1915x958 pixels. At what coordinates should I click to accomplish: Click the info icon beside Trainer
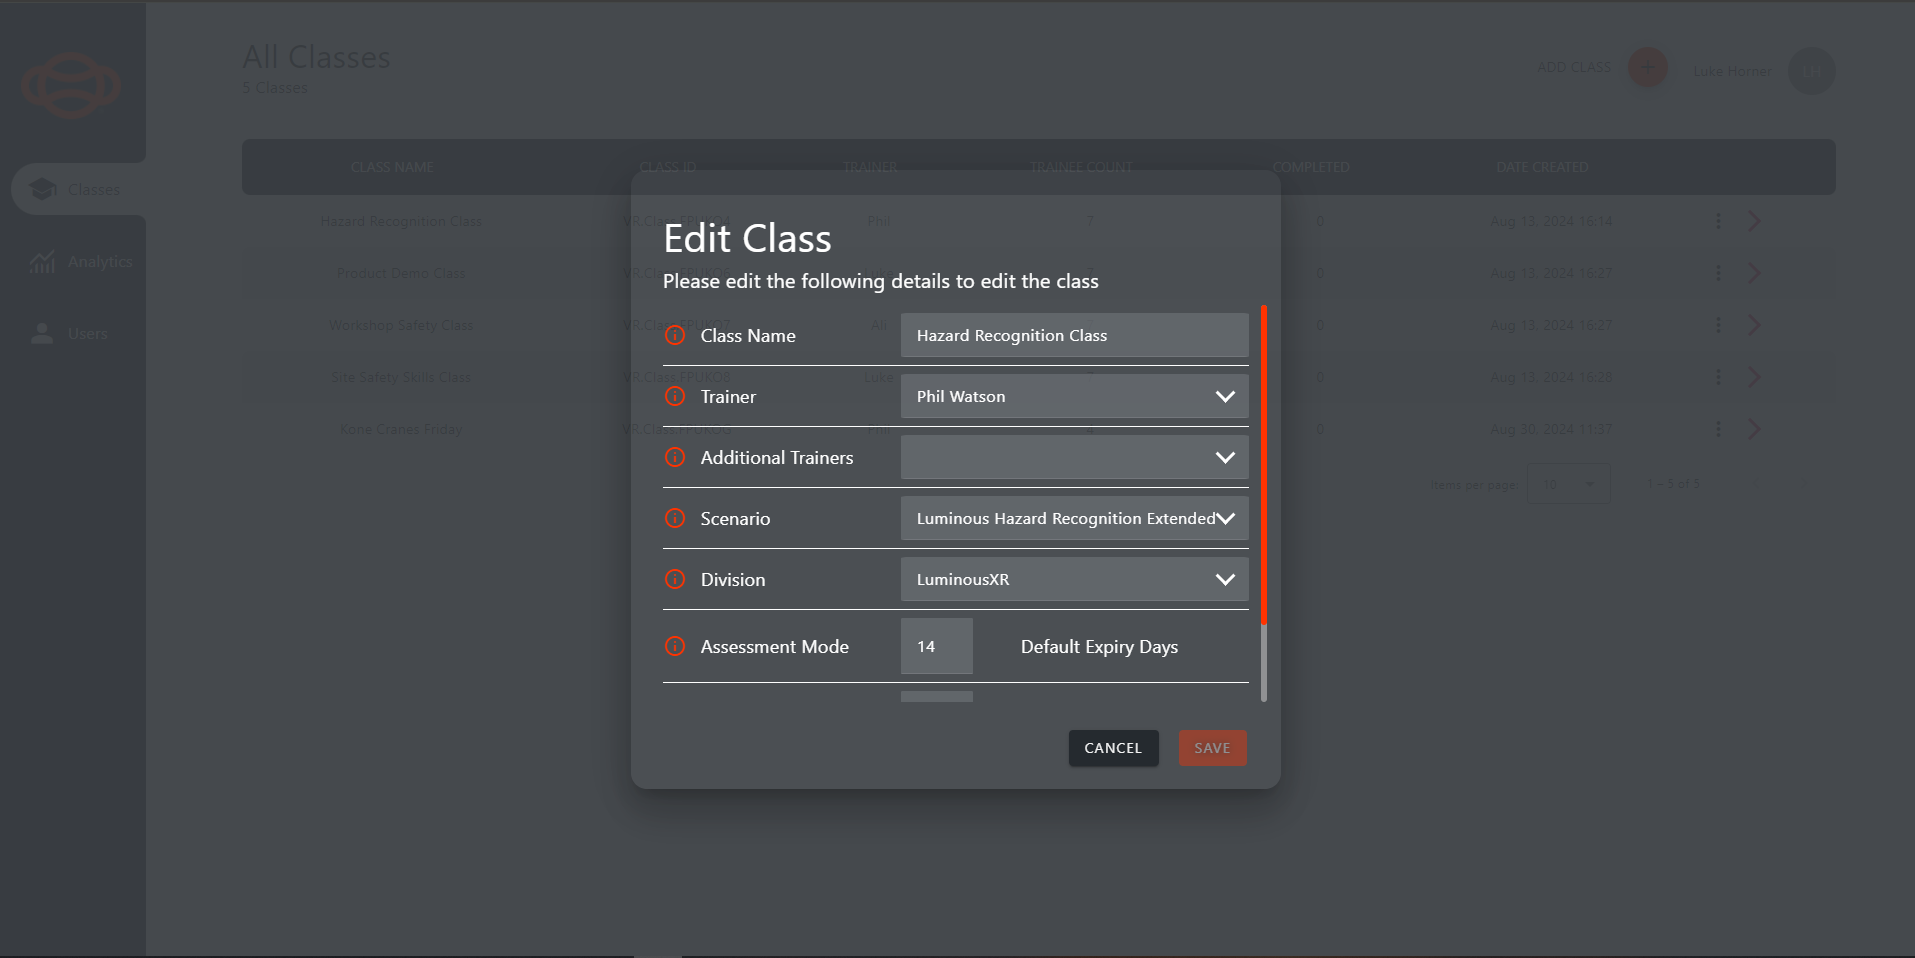coord(675,396)
